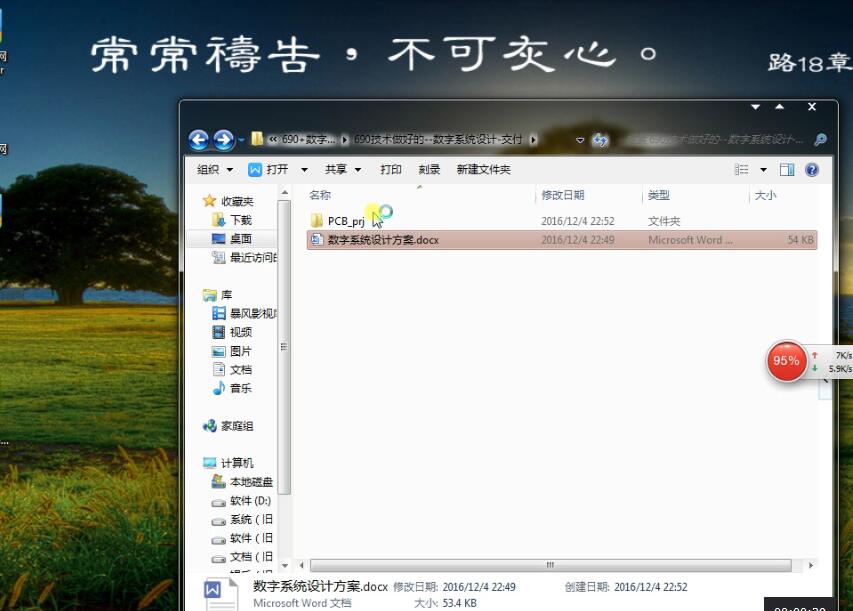Sort by the 修改日期 column header
The height and width of the screenshot is (611, 853).
tap(563, 195)
